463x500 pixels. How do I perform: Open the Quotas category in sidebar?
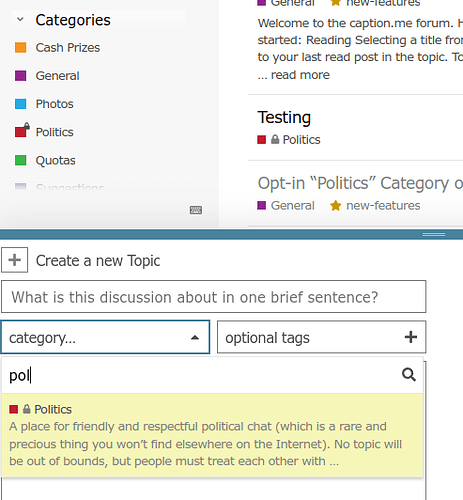pyautogui.click(x=55, y=160)
